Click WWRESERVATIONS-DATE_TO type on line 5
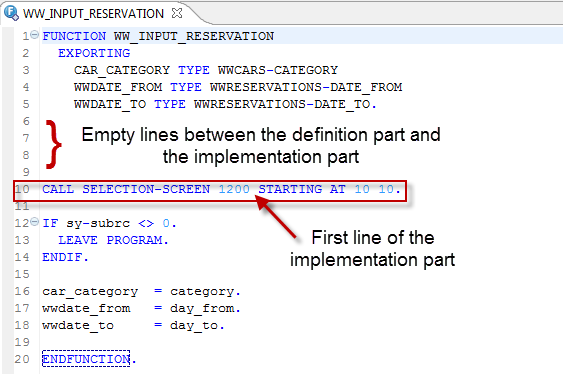Viewport: 563px width, 374px height. click(x=282, y=104)
